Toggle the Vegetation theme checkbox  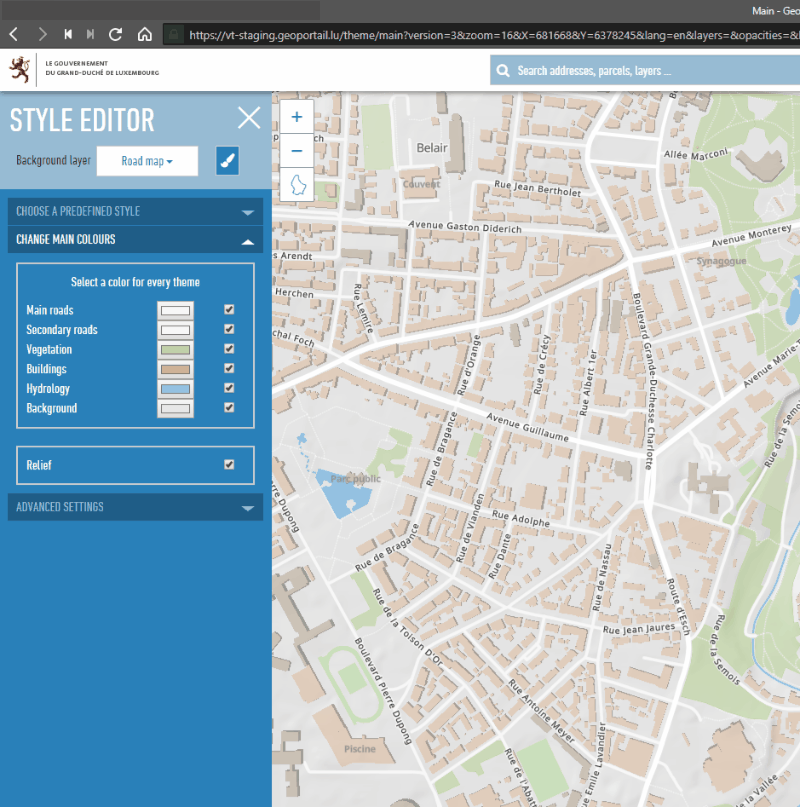click(229, 349)
